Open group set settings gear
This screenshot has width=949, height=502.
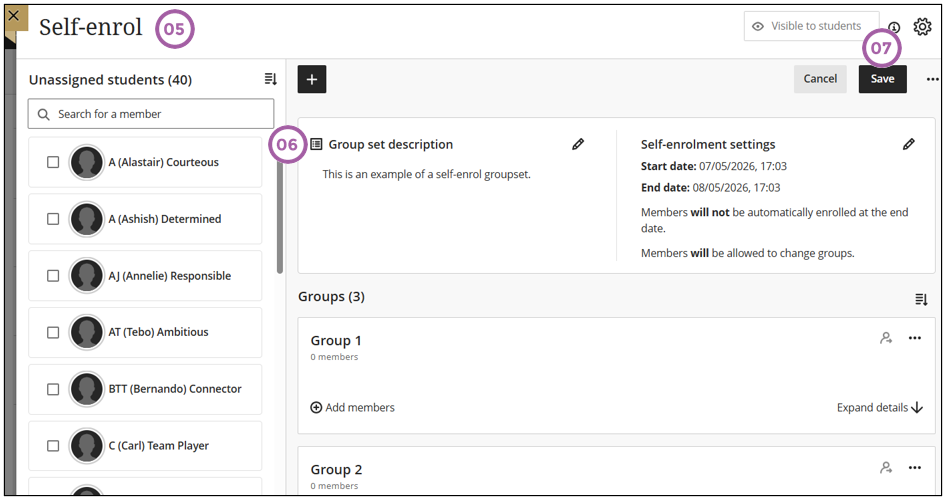coord(922,27)
